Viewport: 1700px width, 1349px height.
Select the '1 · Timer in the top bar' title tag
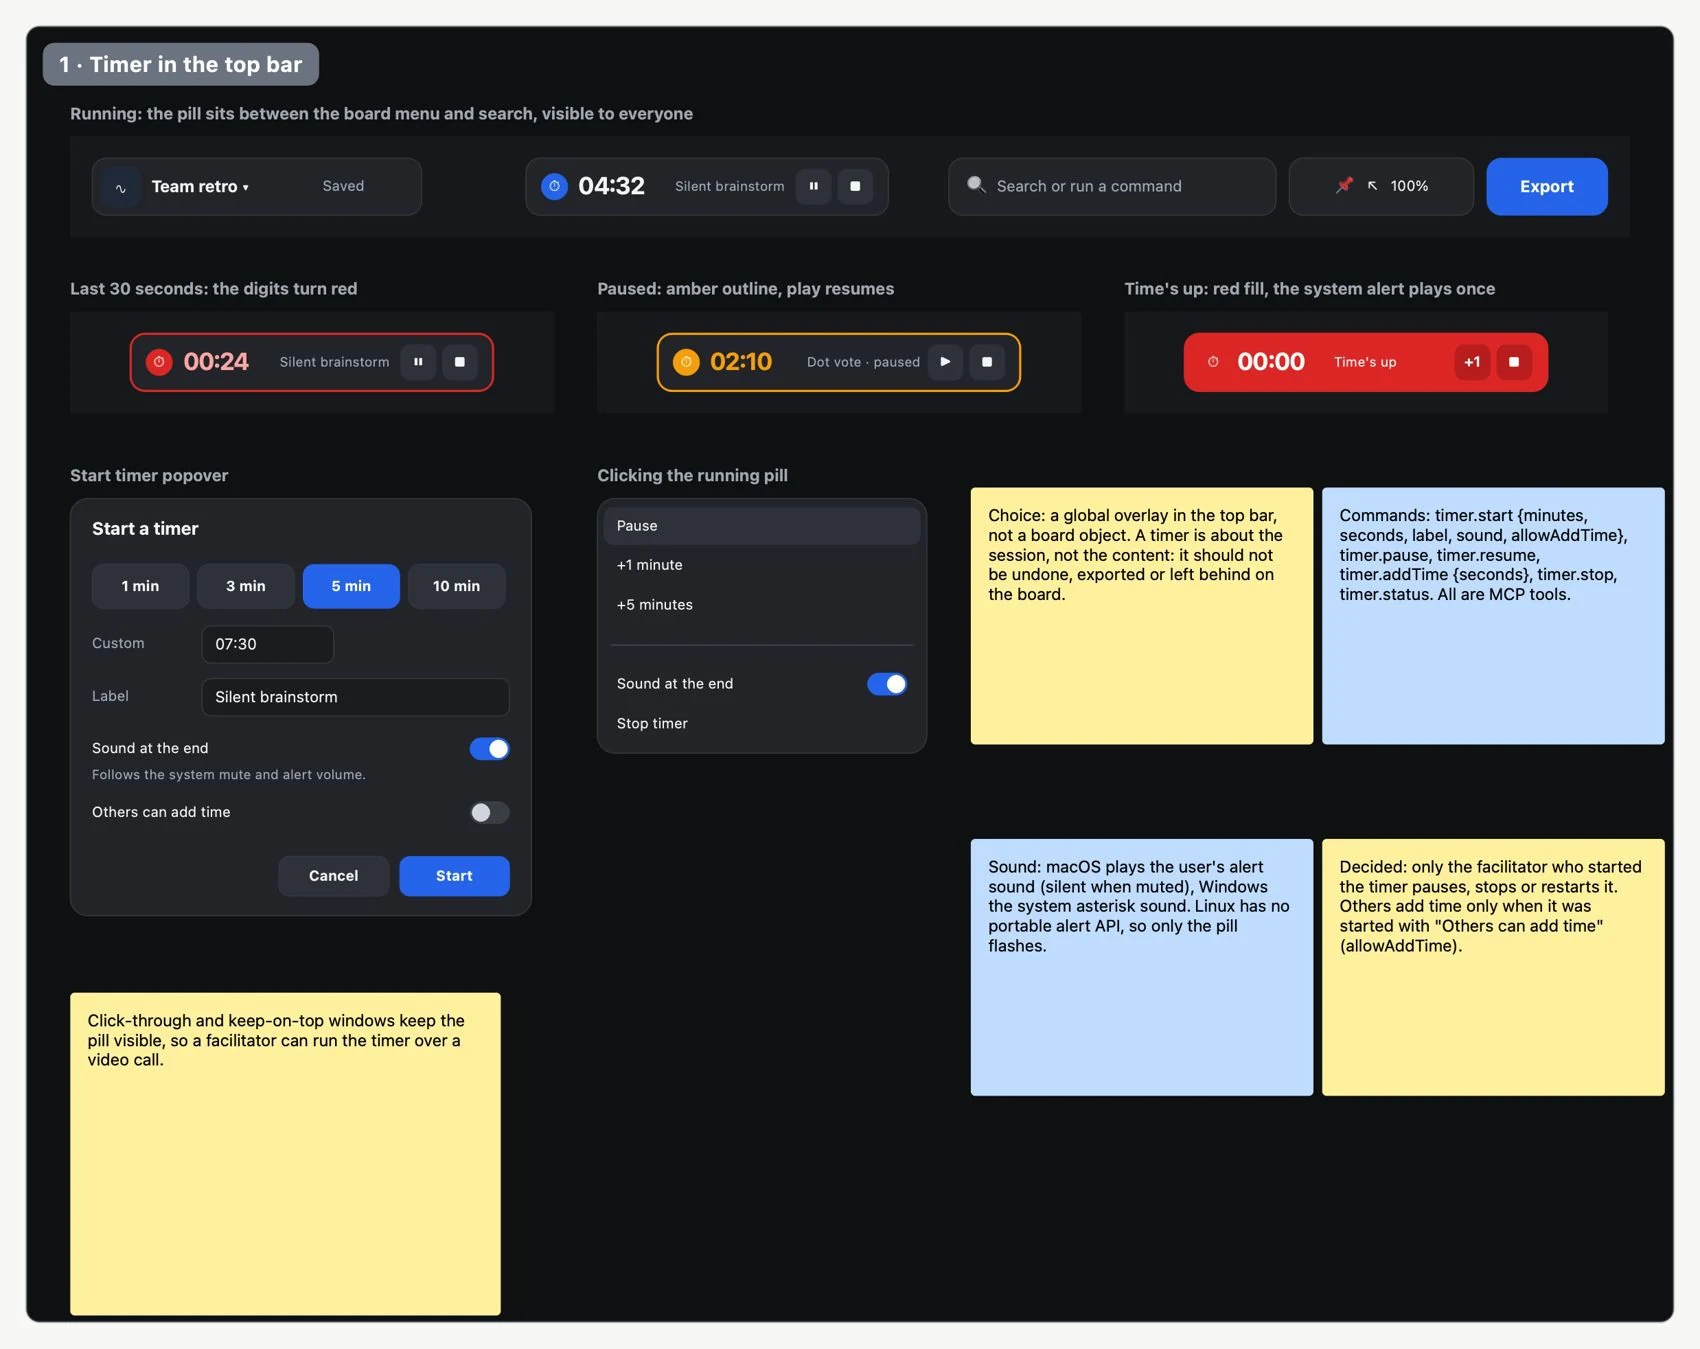point(181,64)
